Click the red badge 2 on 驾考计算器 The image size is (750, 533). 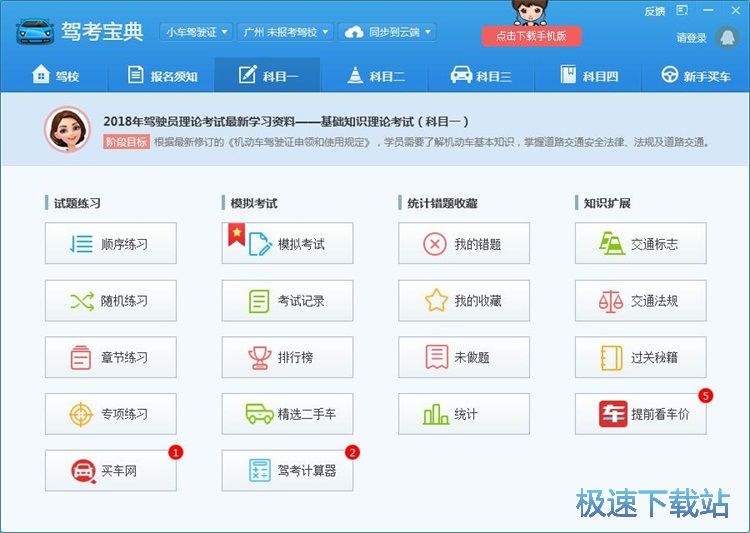[x=353, y=452]
